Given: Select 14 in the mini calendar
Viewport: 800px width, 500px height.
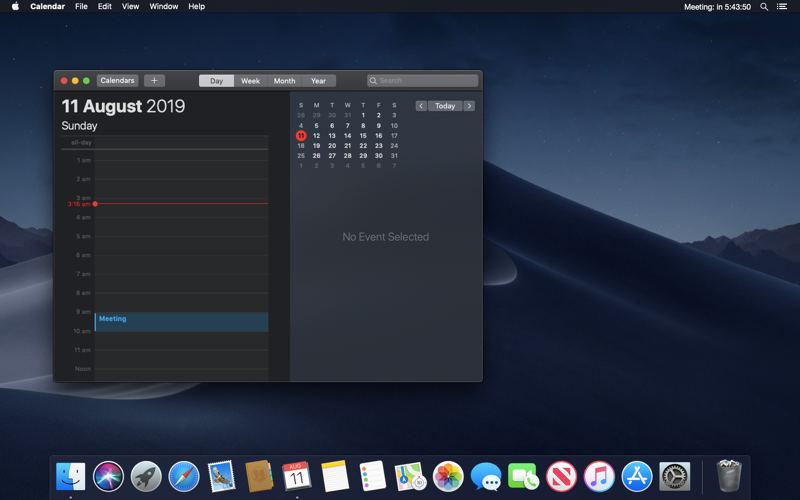Looking at the screenshot, I should (347, 136).
